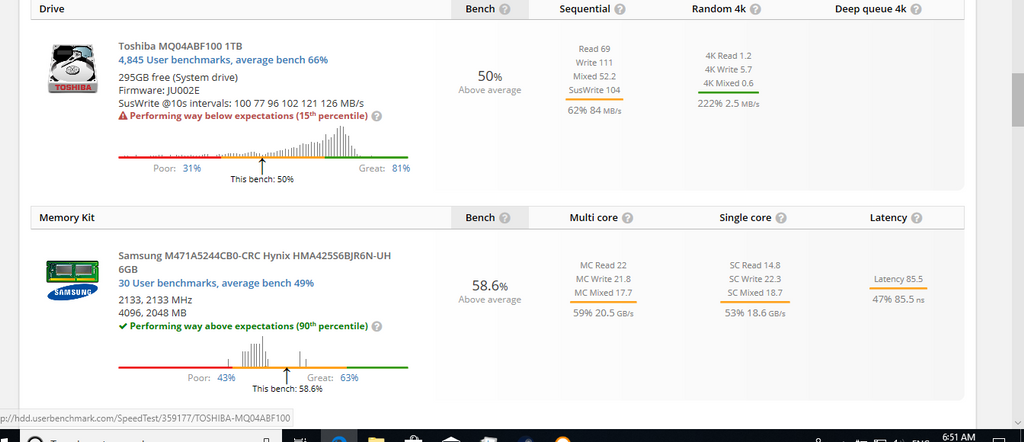Open help icon next to Sequential
The height and width of the screenshot is (442, 1024).
tap(620, 9)
